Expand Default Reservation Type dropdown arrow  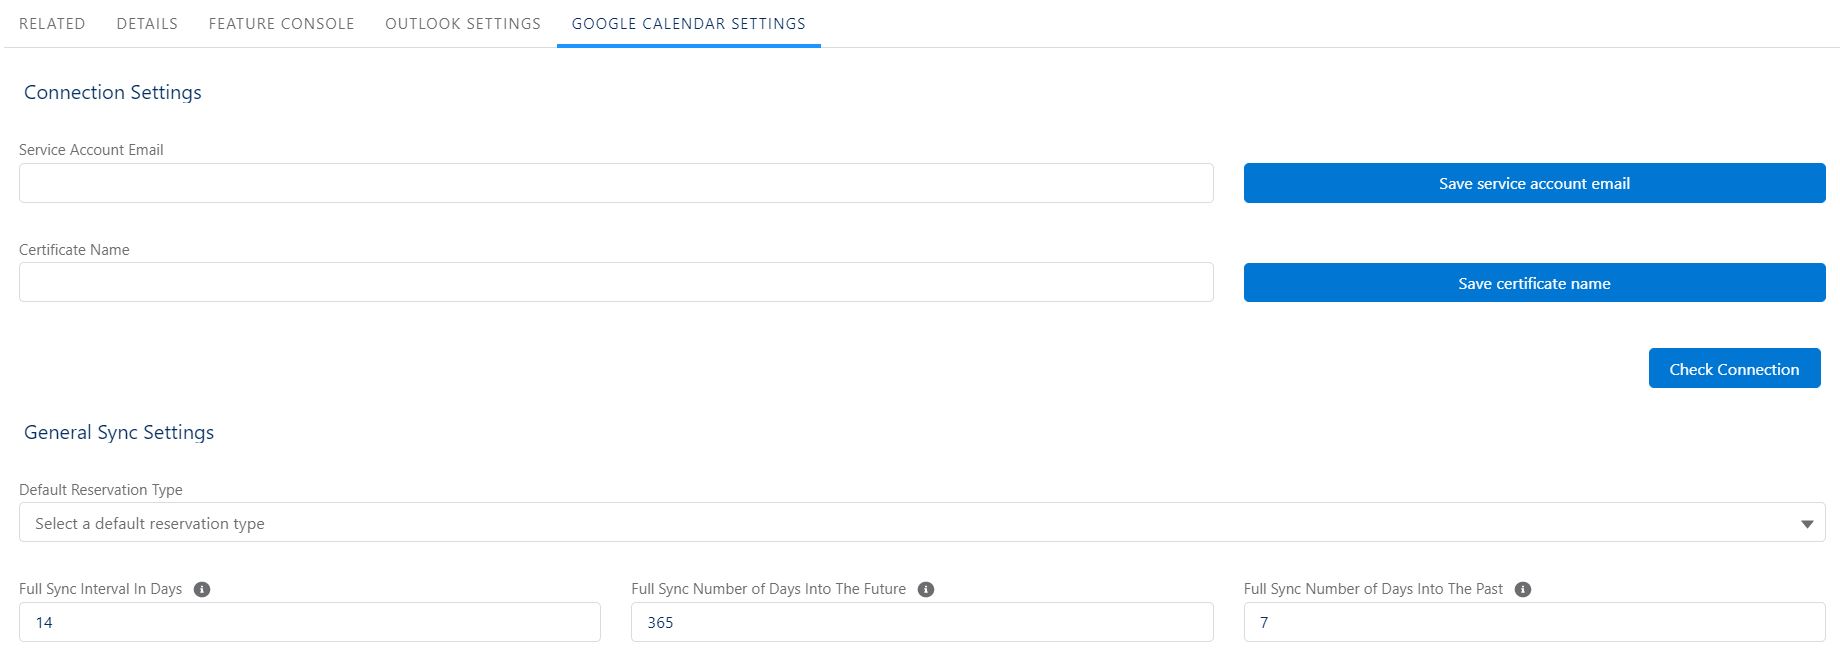click(1807, 524)
